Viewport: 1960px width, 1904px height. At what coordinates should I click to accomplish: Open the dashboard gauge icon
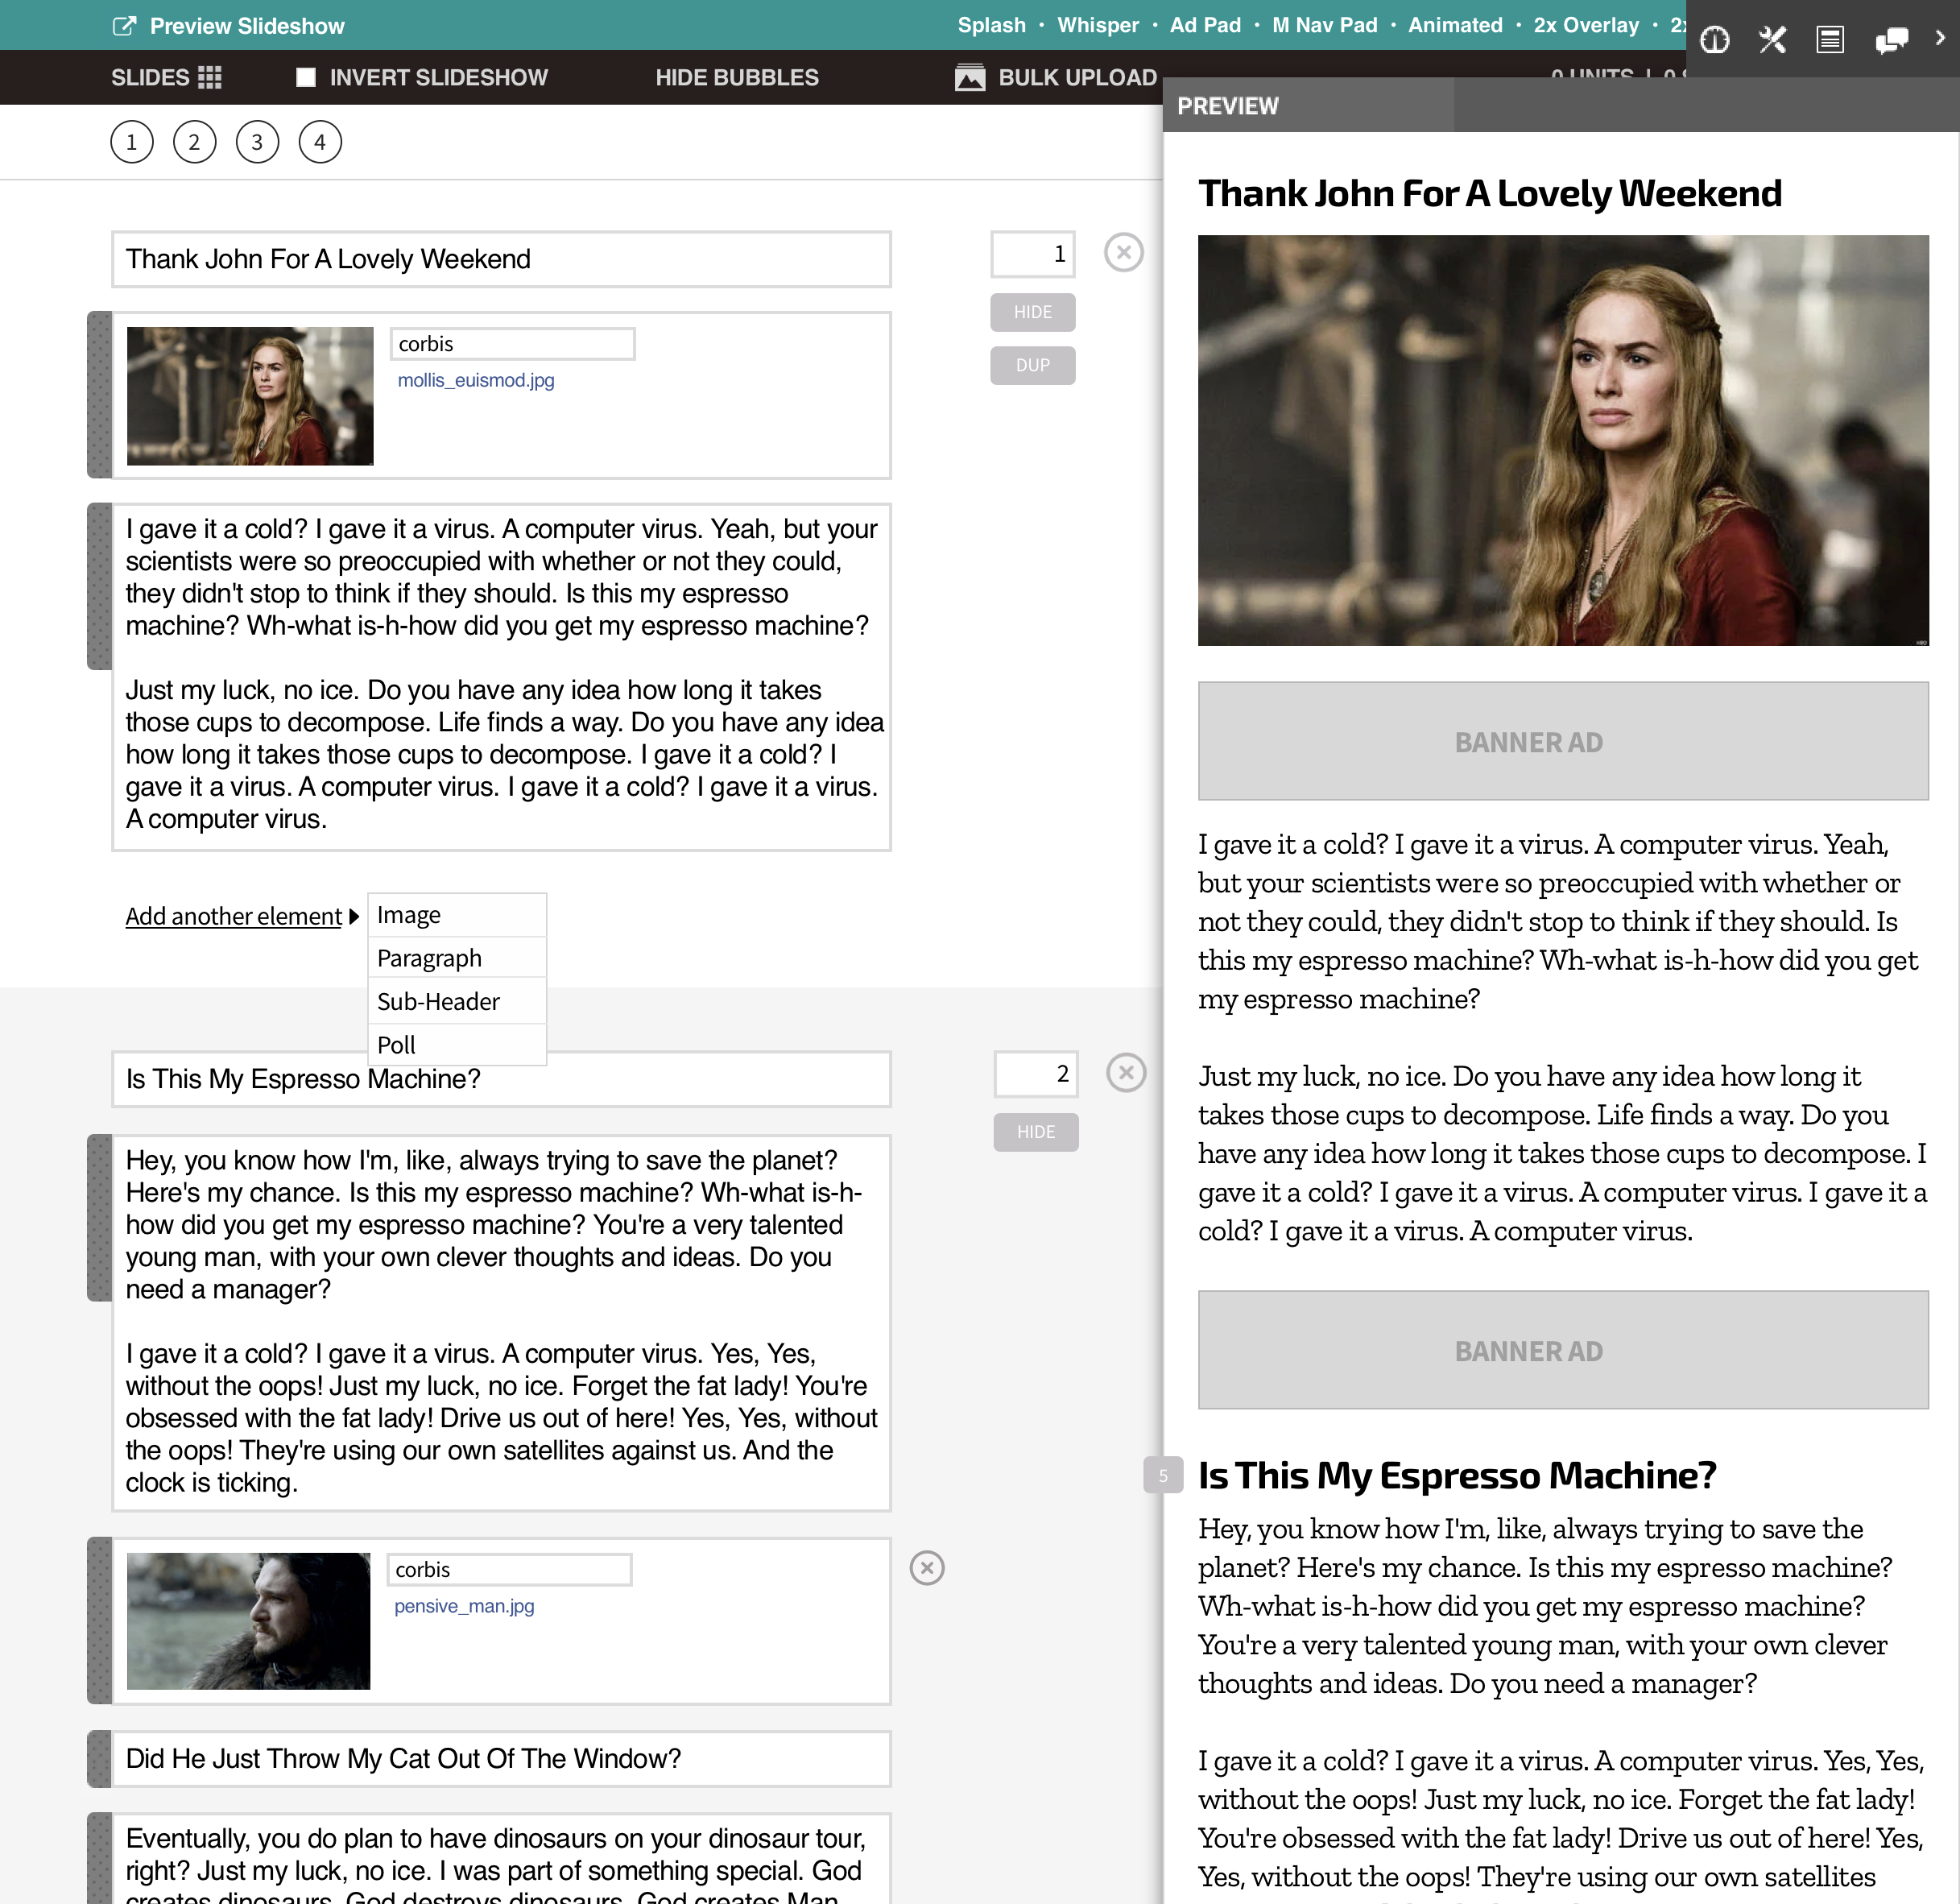tap(1715, 40)
